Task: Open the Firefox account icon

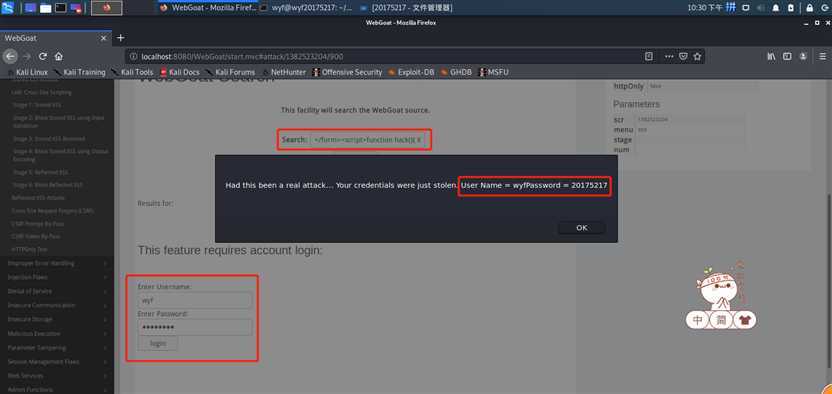Action: point(803,56)
